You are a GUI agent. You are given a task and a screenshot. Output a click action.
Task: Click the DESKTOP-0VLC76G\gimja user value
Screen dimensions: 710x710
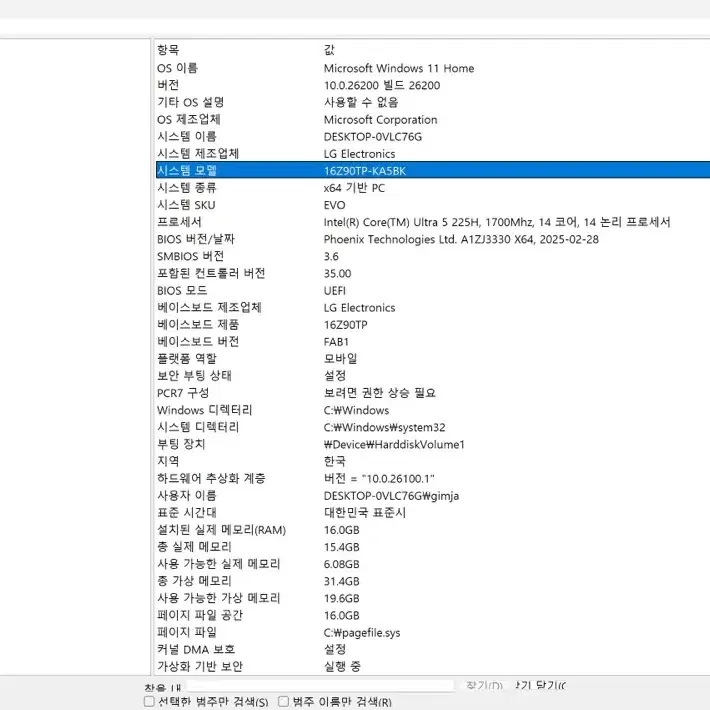[391, 496]
